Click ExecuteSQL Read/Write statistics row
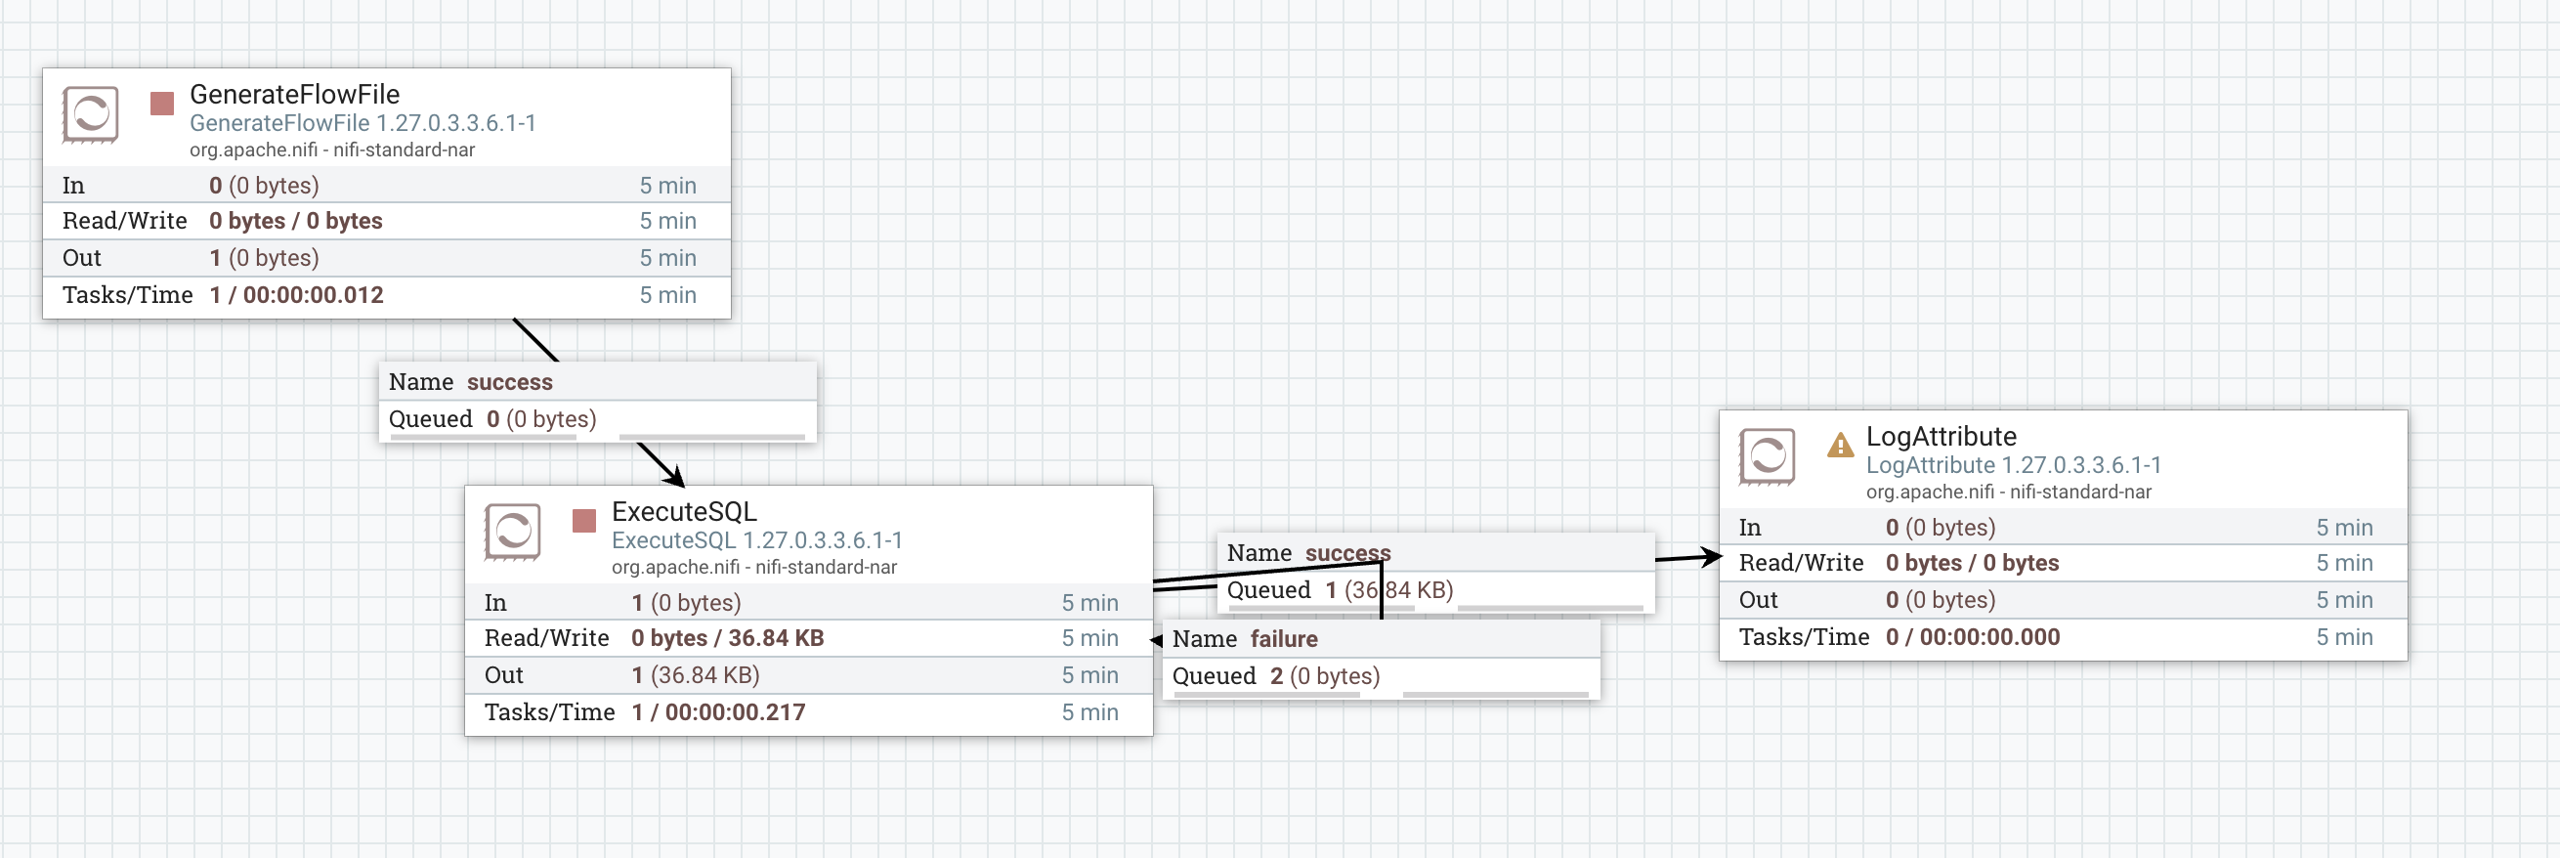 tap(809, 638)
